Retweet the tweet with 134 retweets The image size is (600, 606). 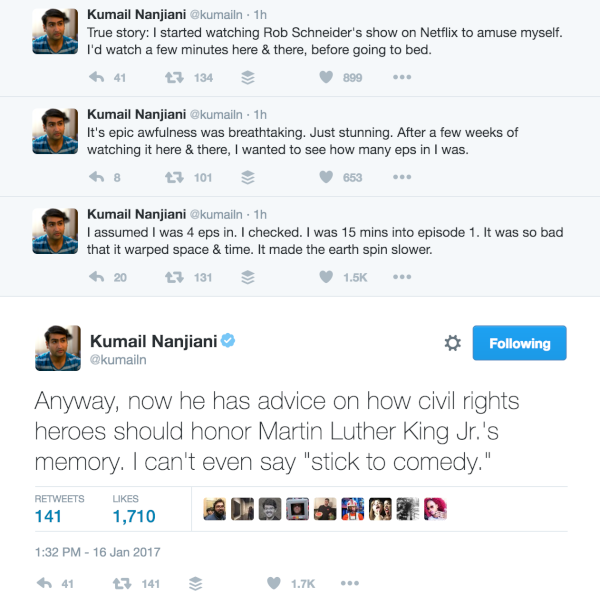pos(174,78)
